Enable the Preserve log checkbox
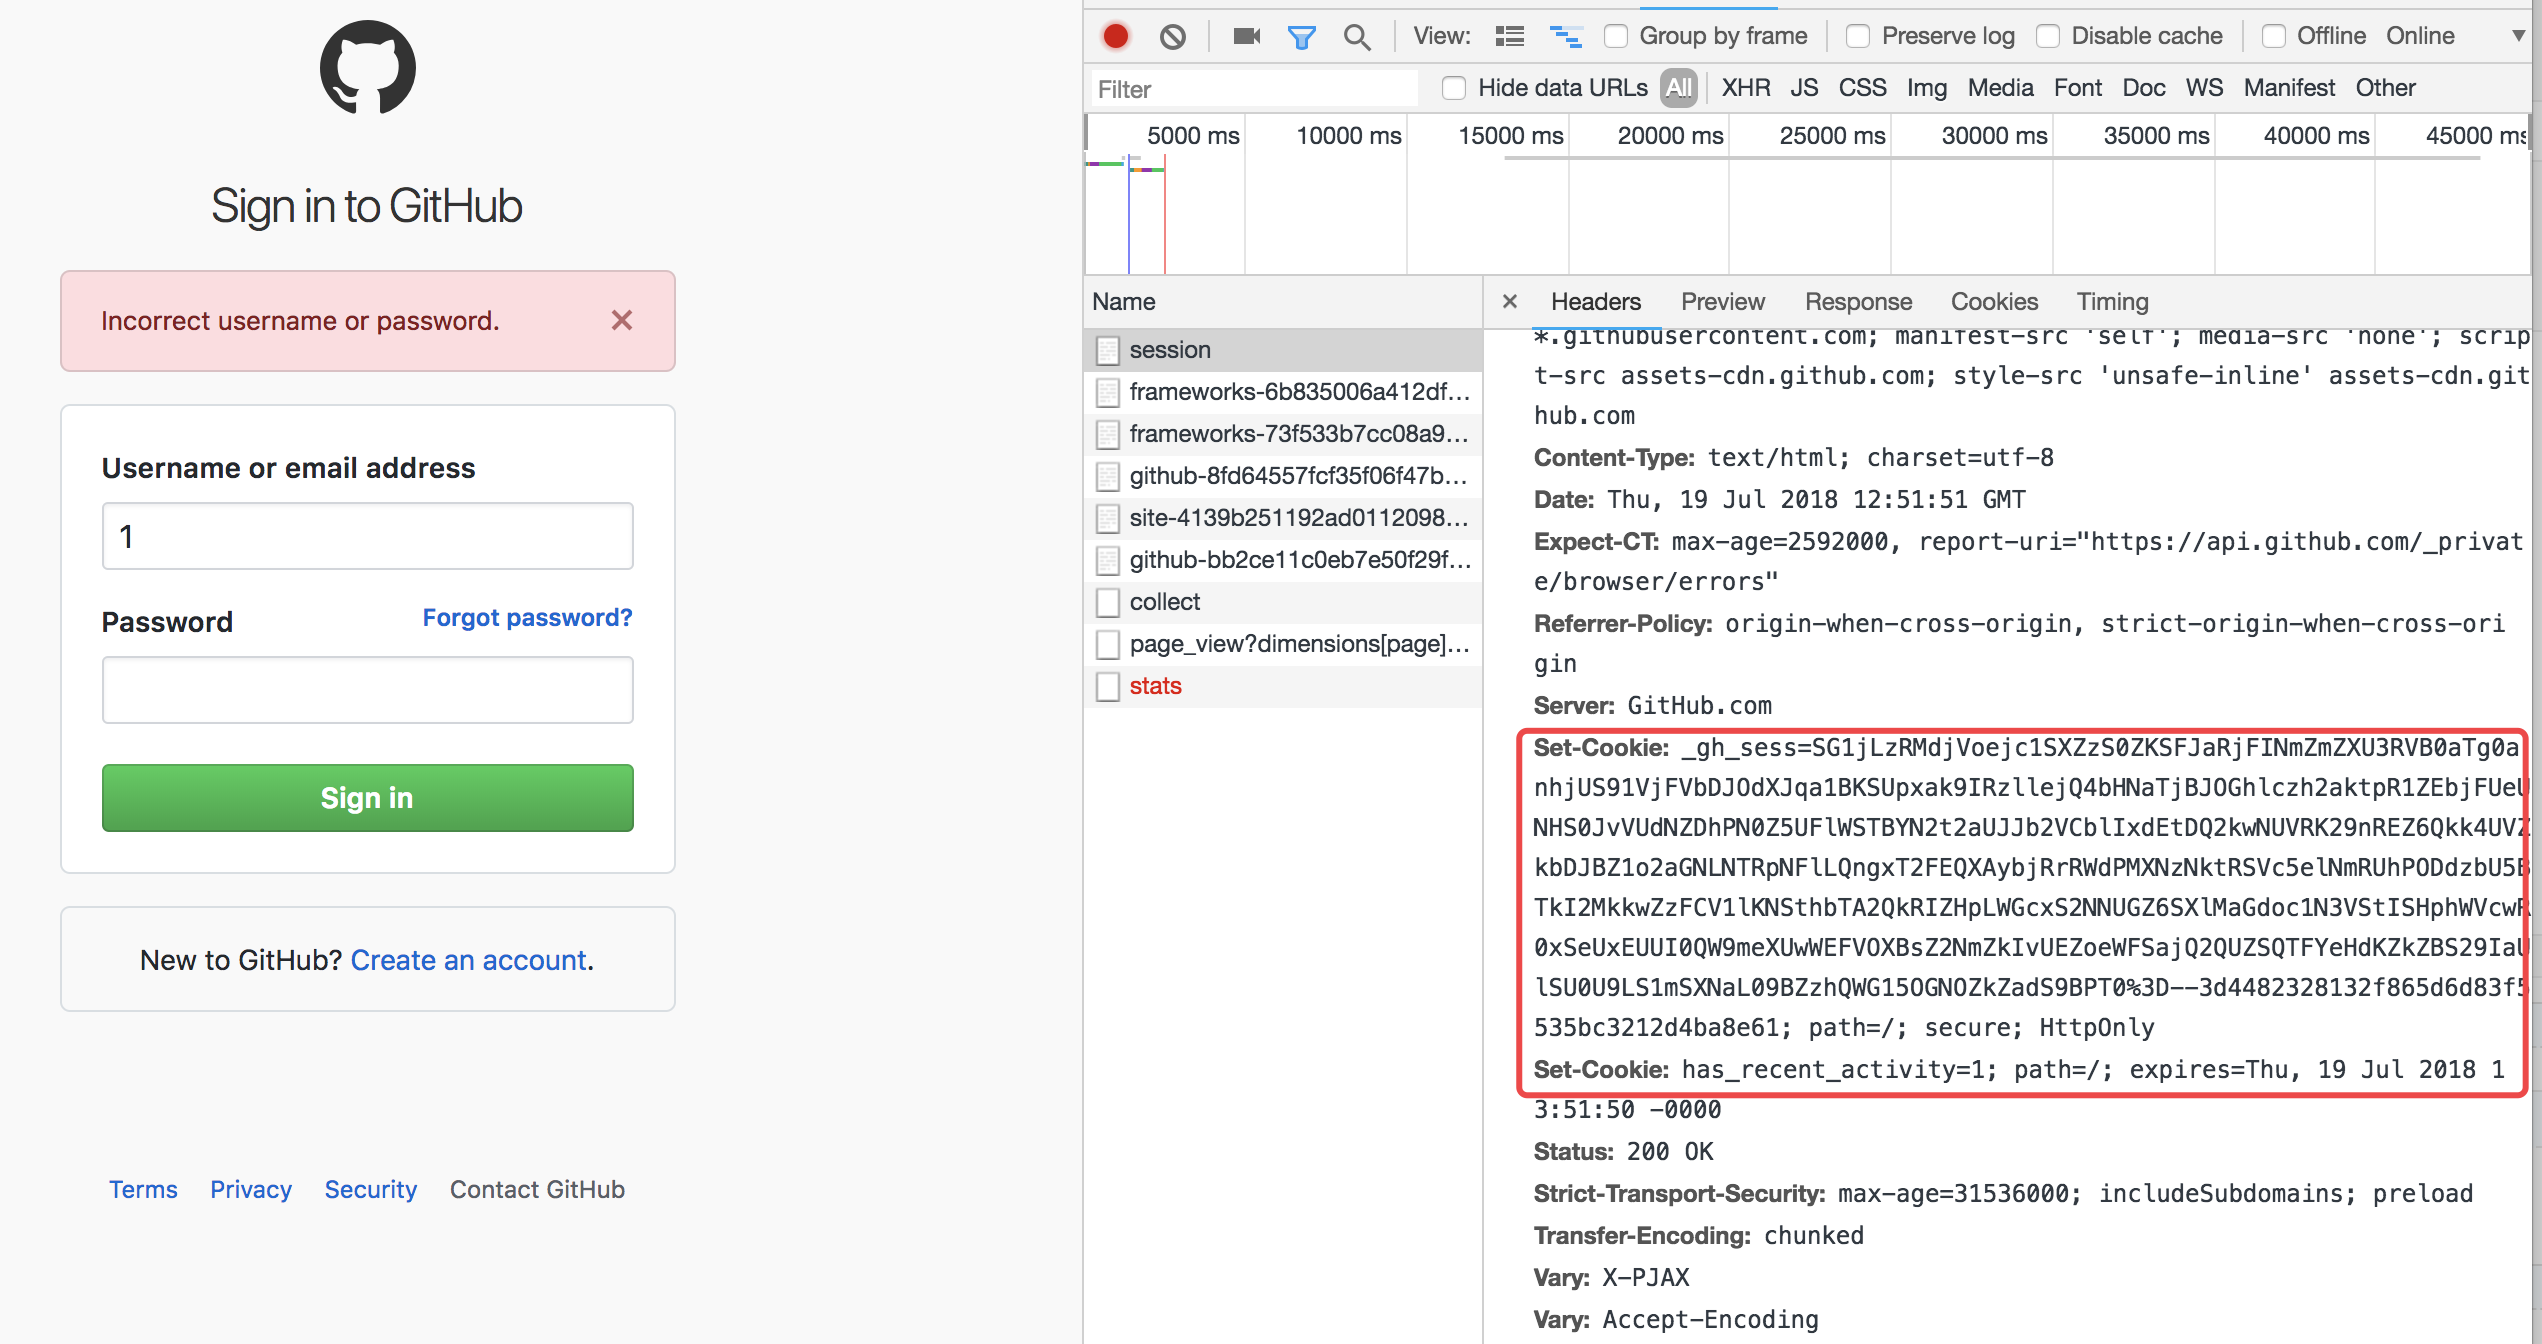 (1858, 37)
